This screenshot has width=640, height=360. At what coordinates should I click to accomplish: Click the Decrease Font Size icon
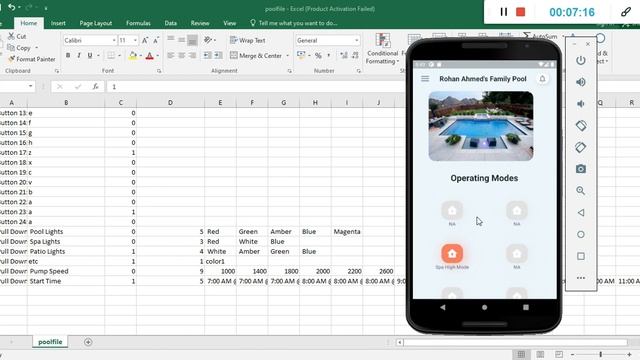click(156, 40)
